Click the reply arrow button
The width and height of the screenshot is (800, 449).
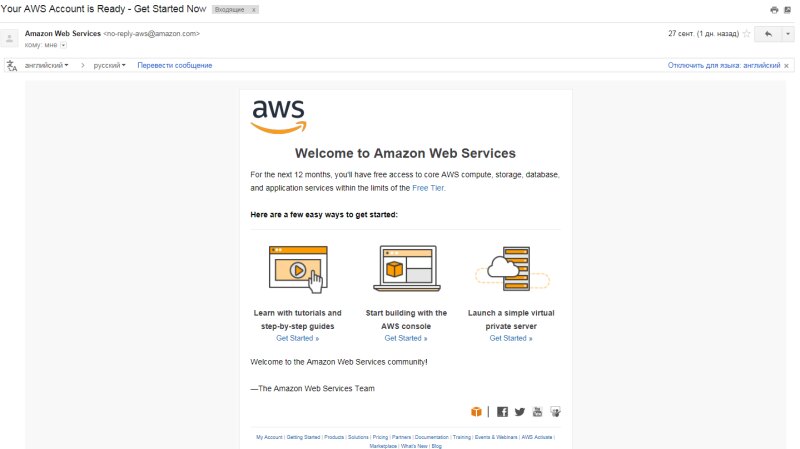click(768, 34)
